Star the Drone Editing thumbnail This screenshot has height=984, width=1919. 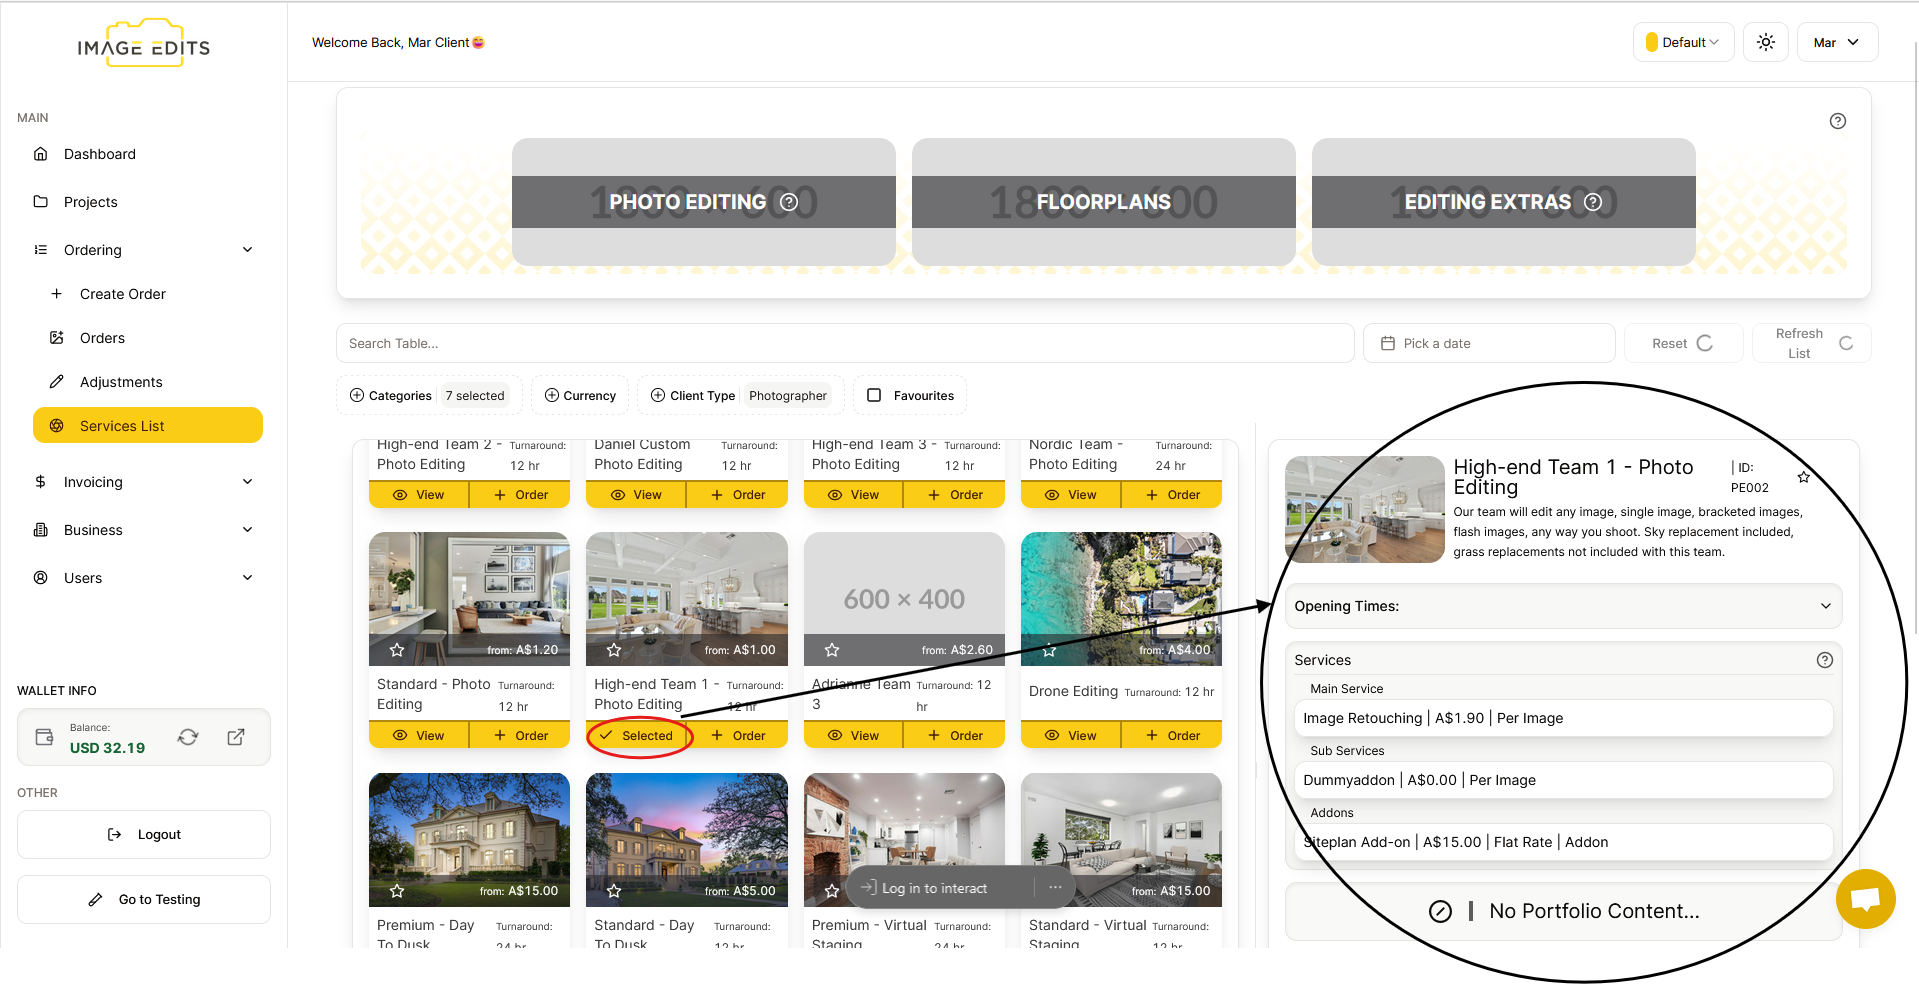pos(1049,650)
